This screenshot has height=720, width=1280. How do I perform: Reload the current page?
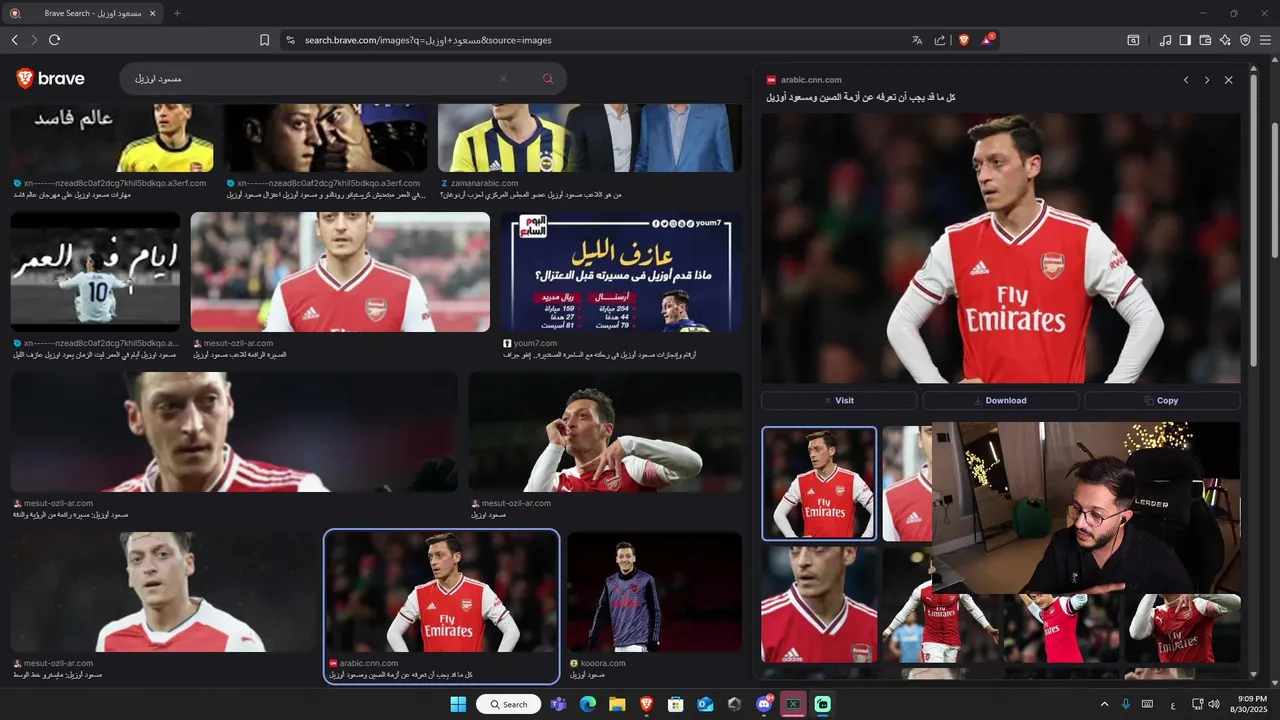[x=54, y=40]
